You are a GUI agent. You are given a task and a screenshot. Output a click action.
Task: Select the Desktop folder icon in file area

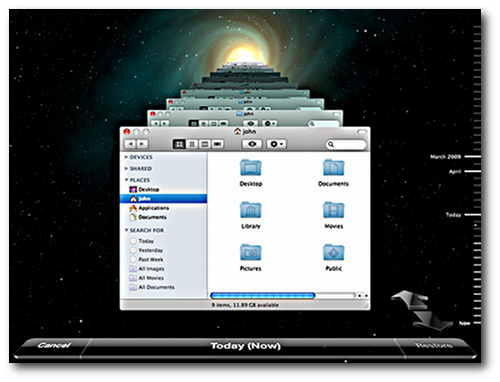click(x=251, y=168)
